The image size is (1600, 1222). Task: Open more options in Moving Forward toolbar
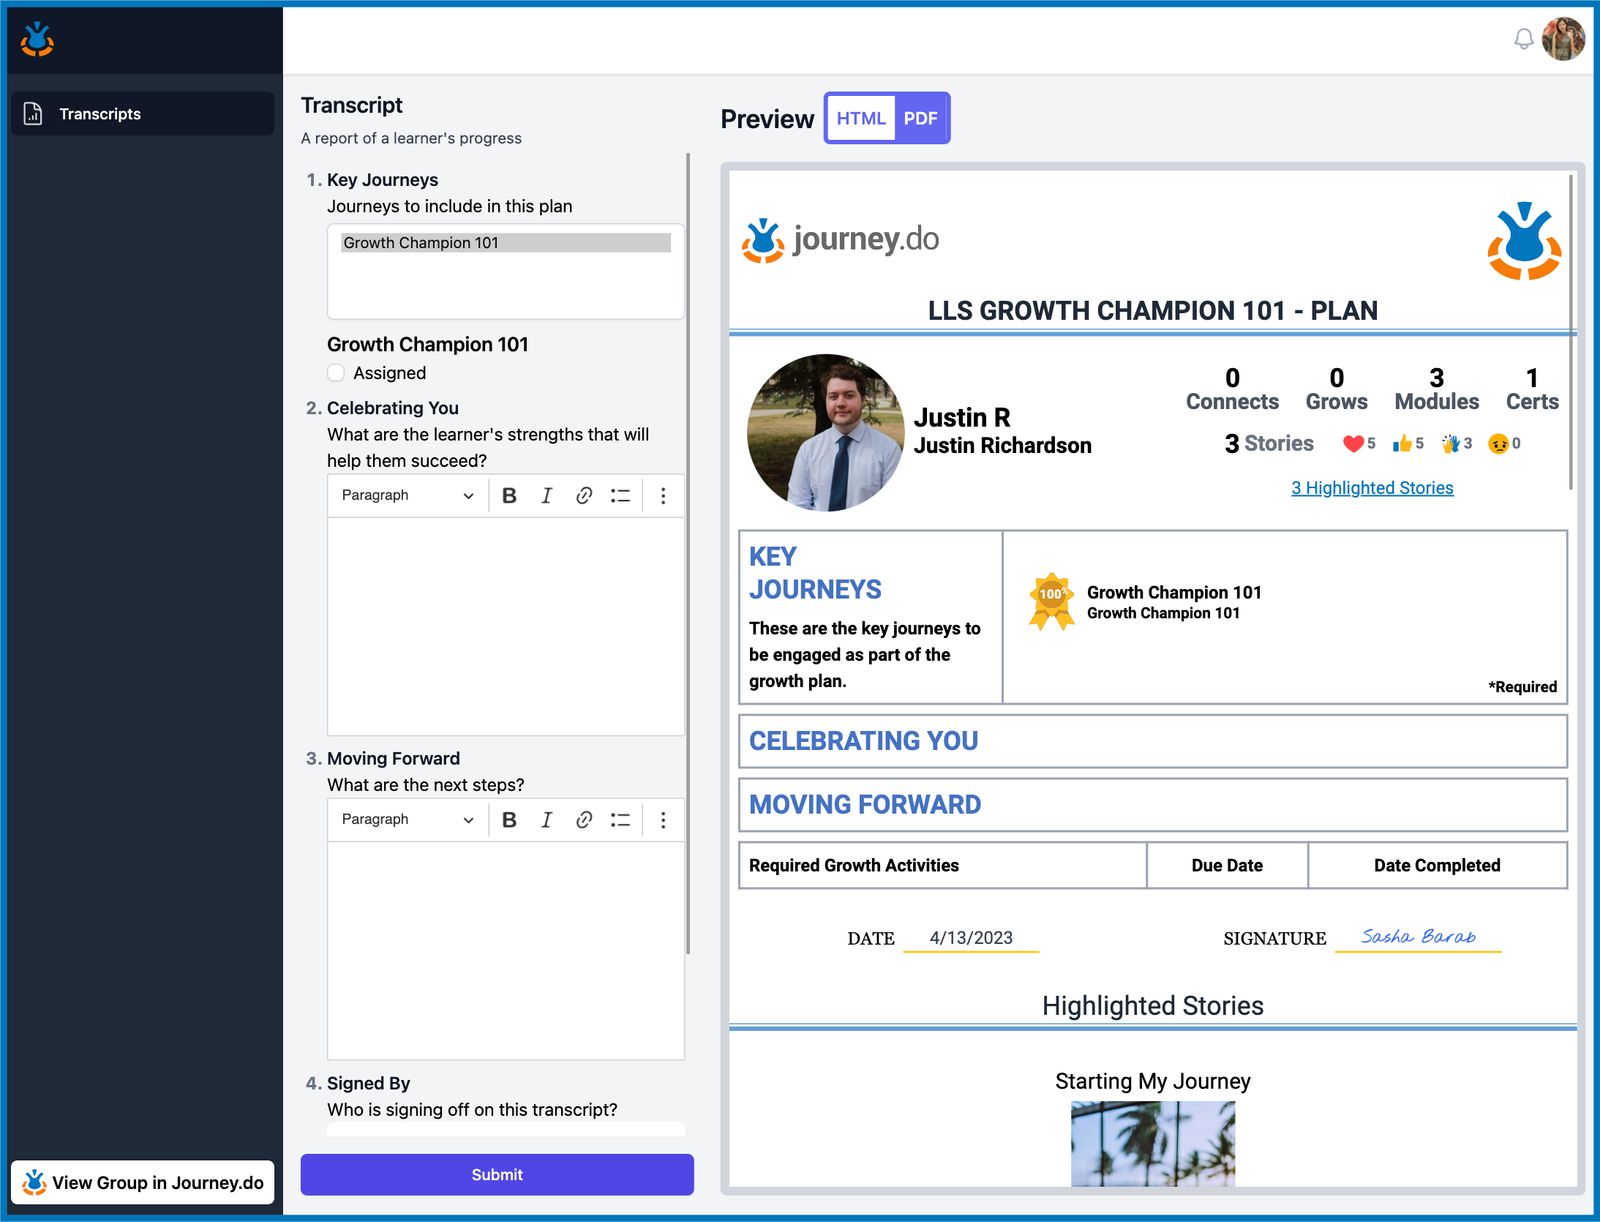(x=663, y=819)
